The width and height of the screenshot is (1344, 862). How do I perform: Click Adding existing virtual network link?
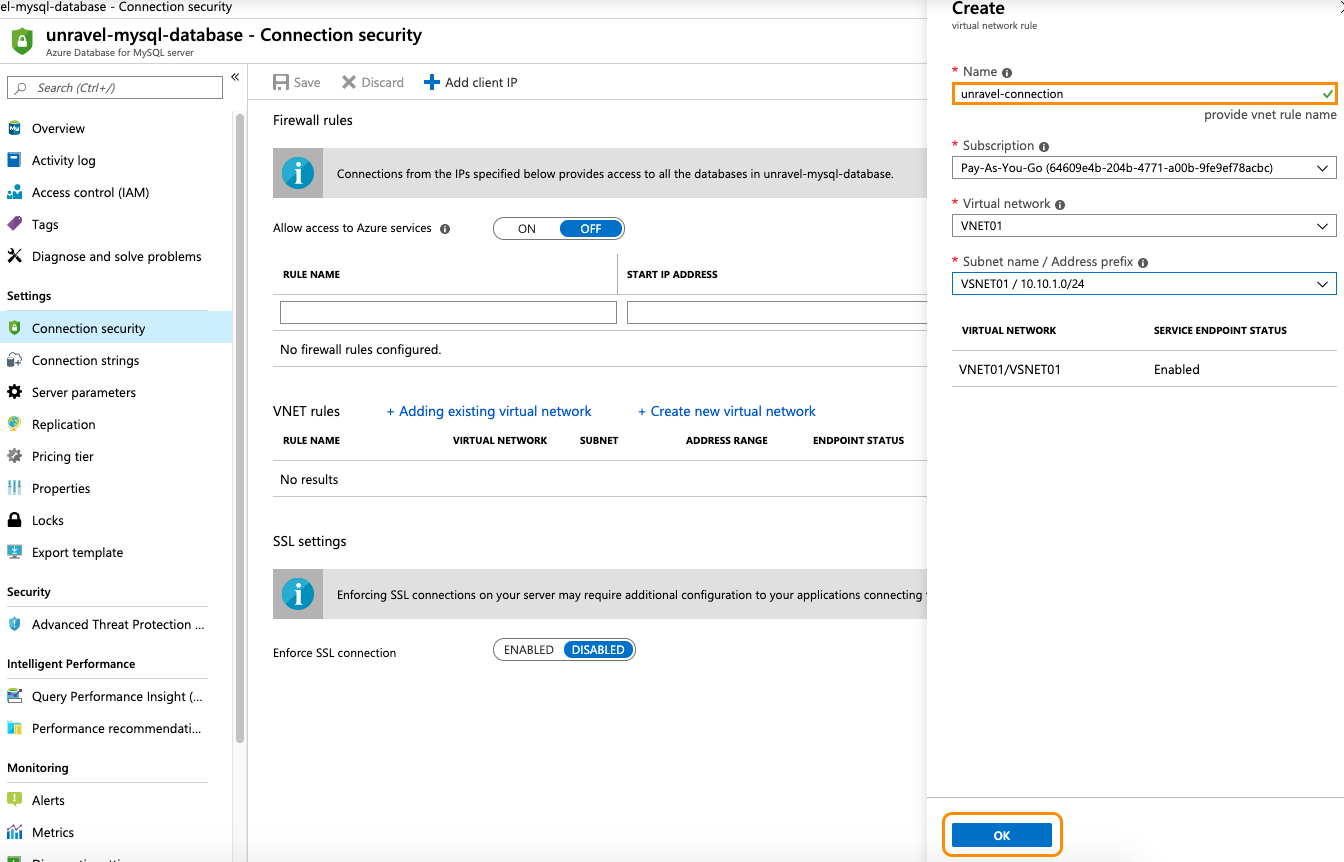pyautogui.click(x=489, y=411)
